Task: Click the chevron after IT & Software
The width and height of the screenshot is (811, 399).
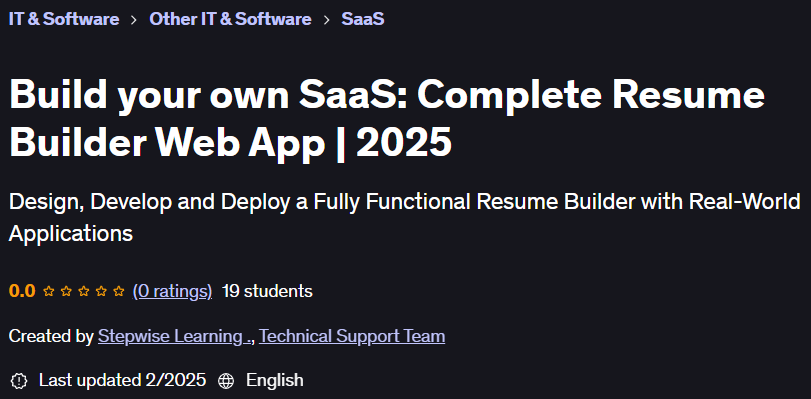Action: [x=134, y=20]
